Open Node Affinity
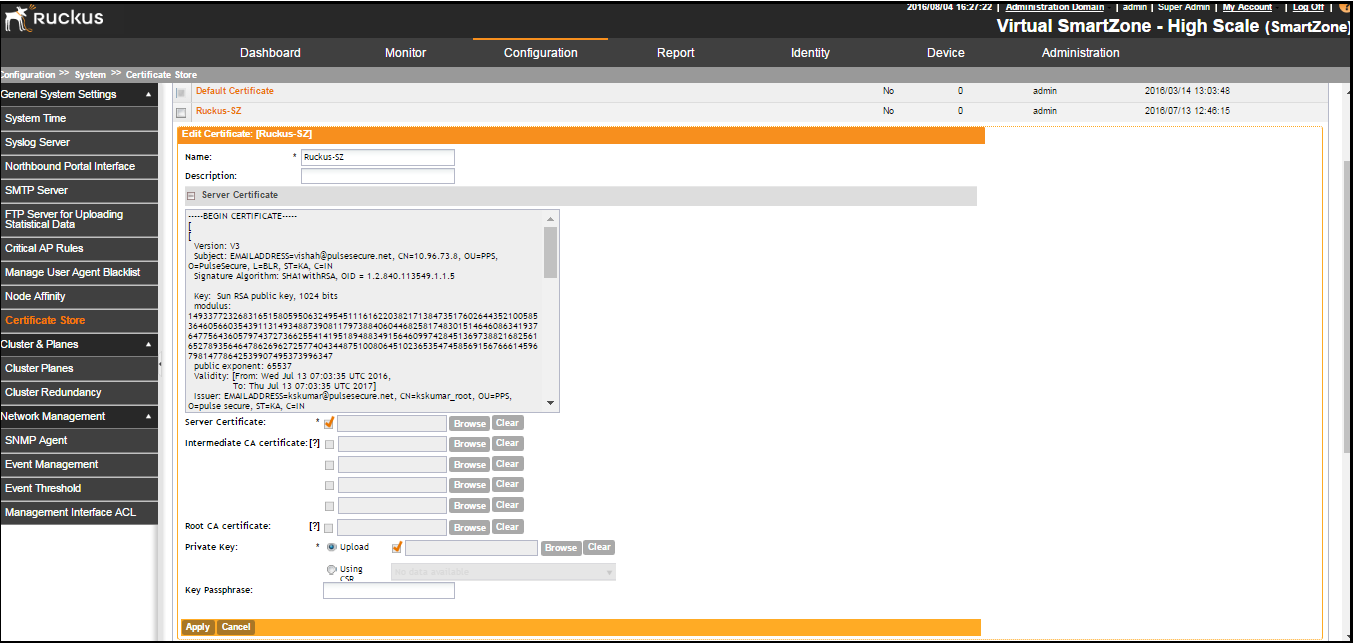This screenshot has width=1355, height=643. [79, 296]
